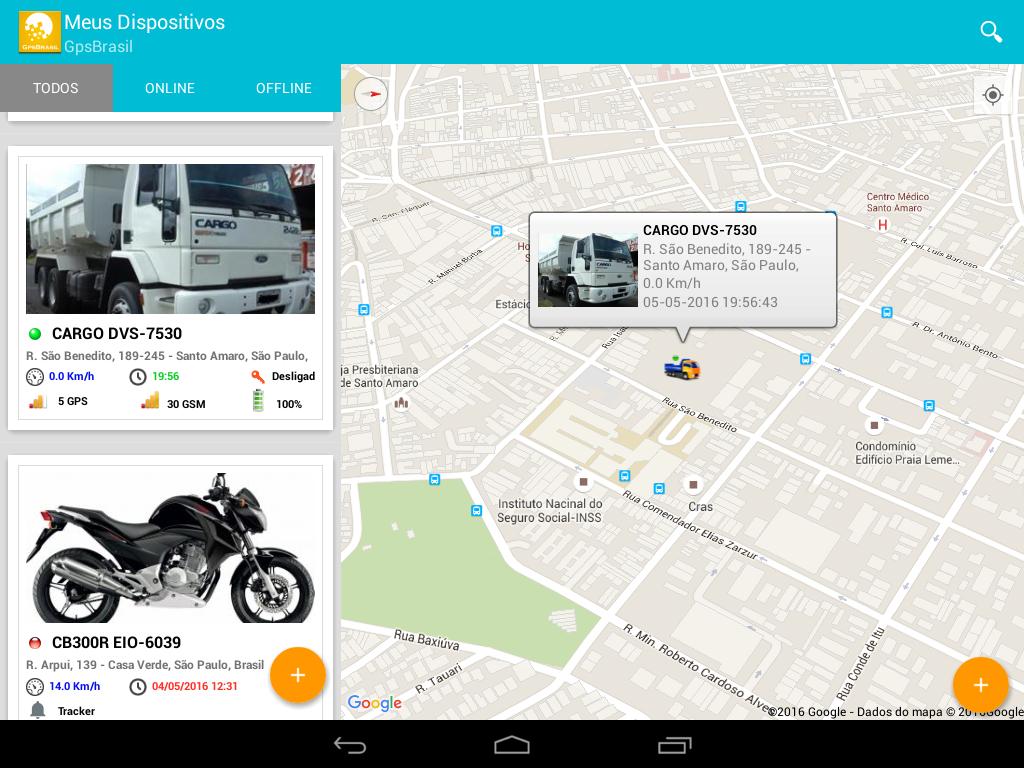Tap speedometer icon next to 0.0 Km/h
The image size is (1024, 768).
[x=35, y=377]
